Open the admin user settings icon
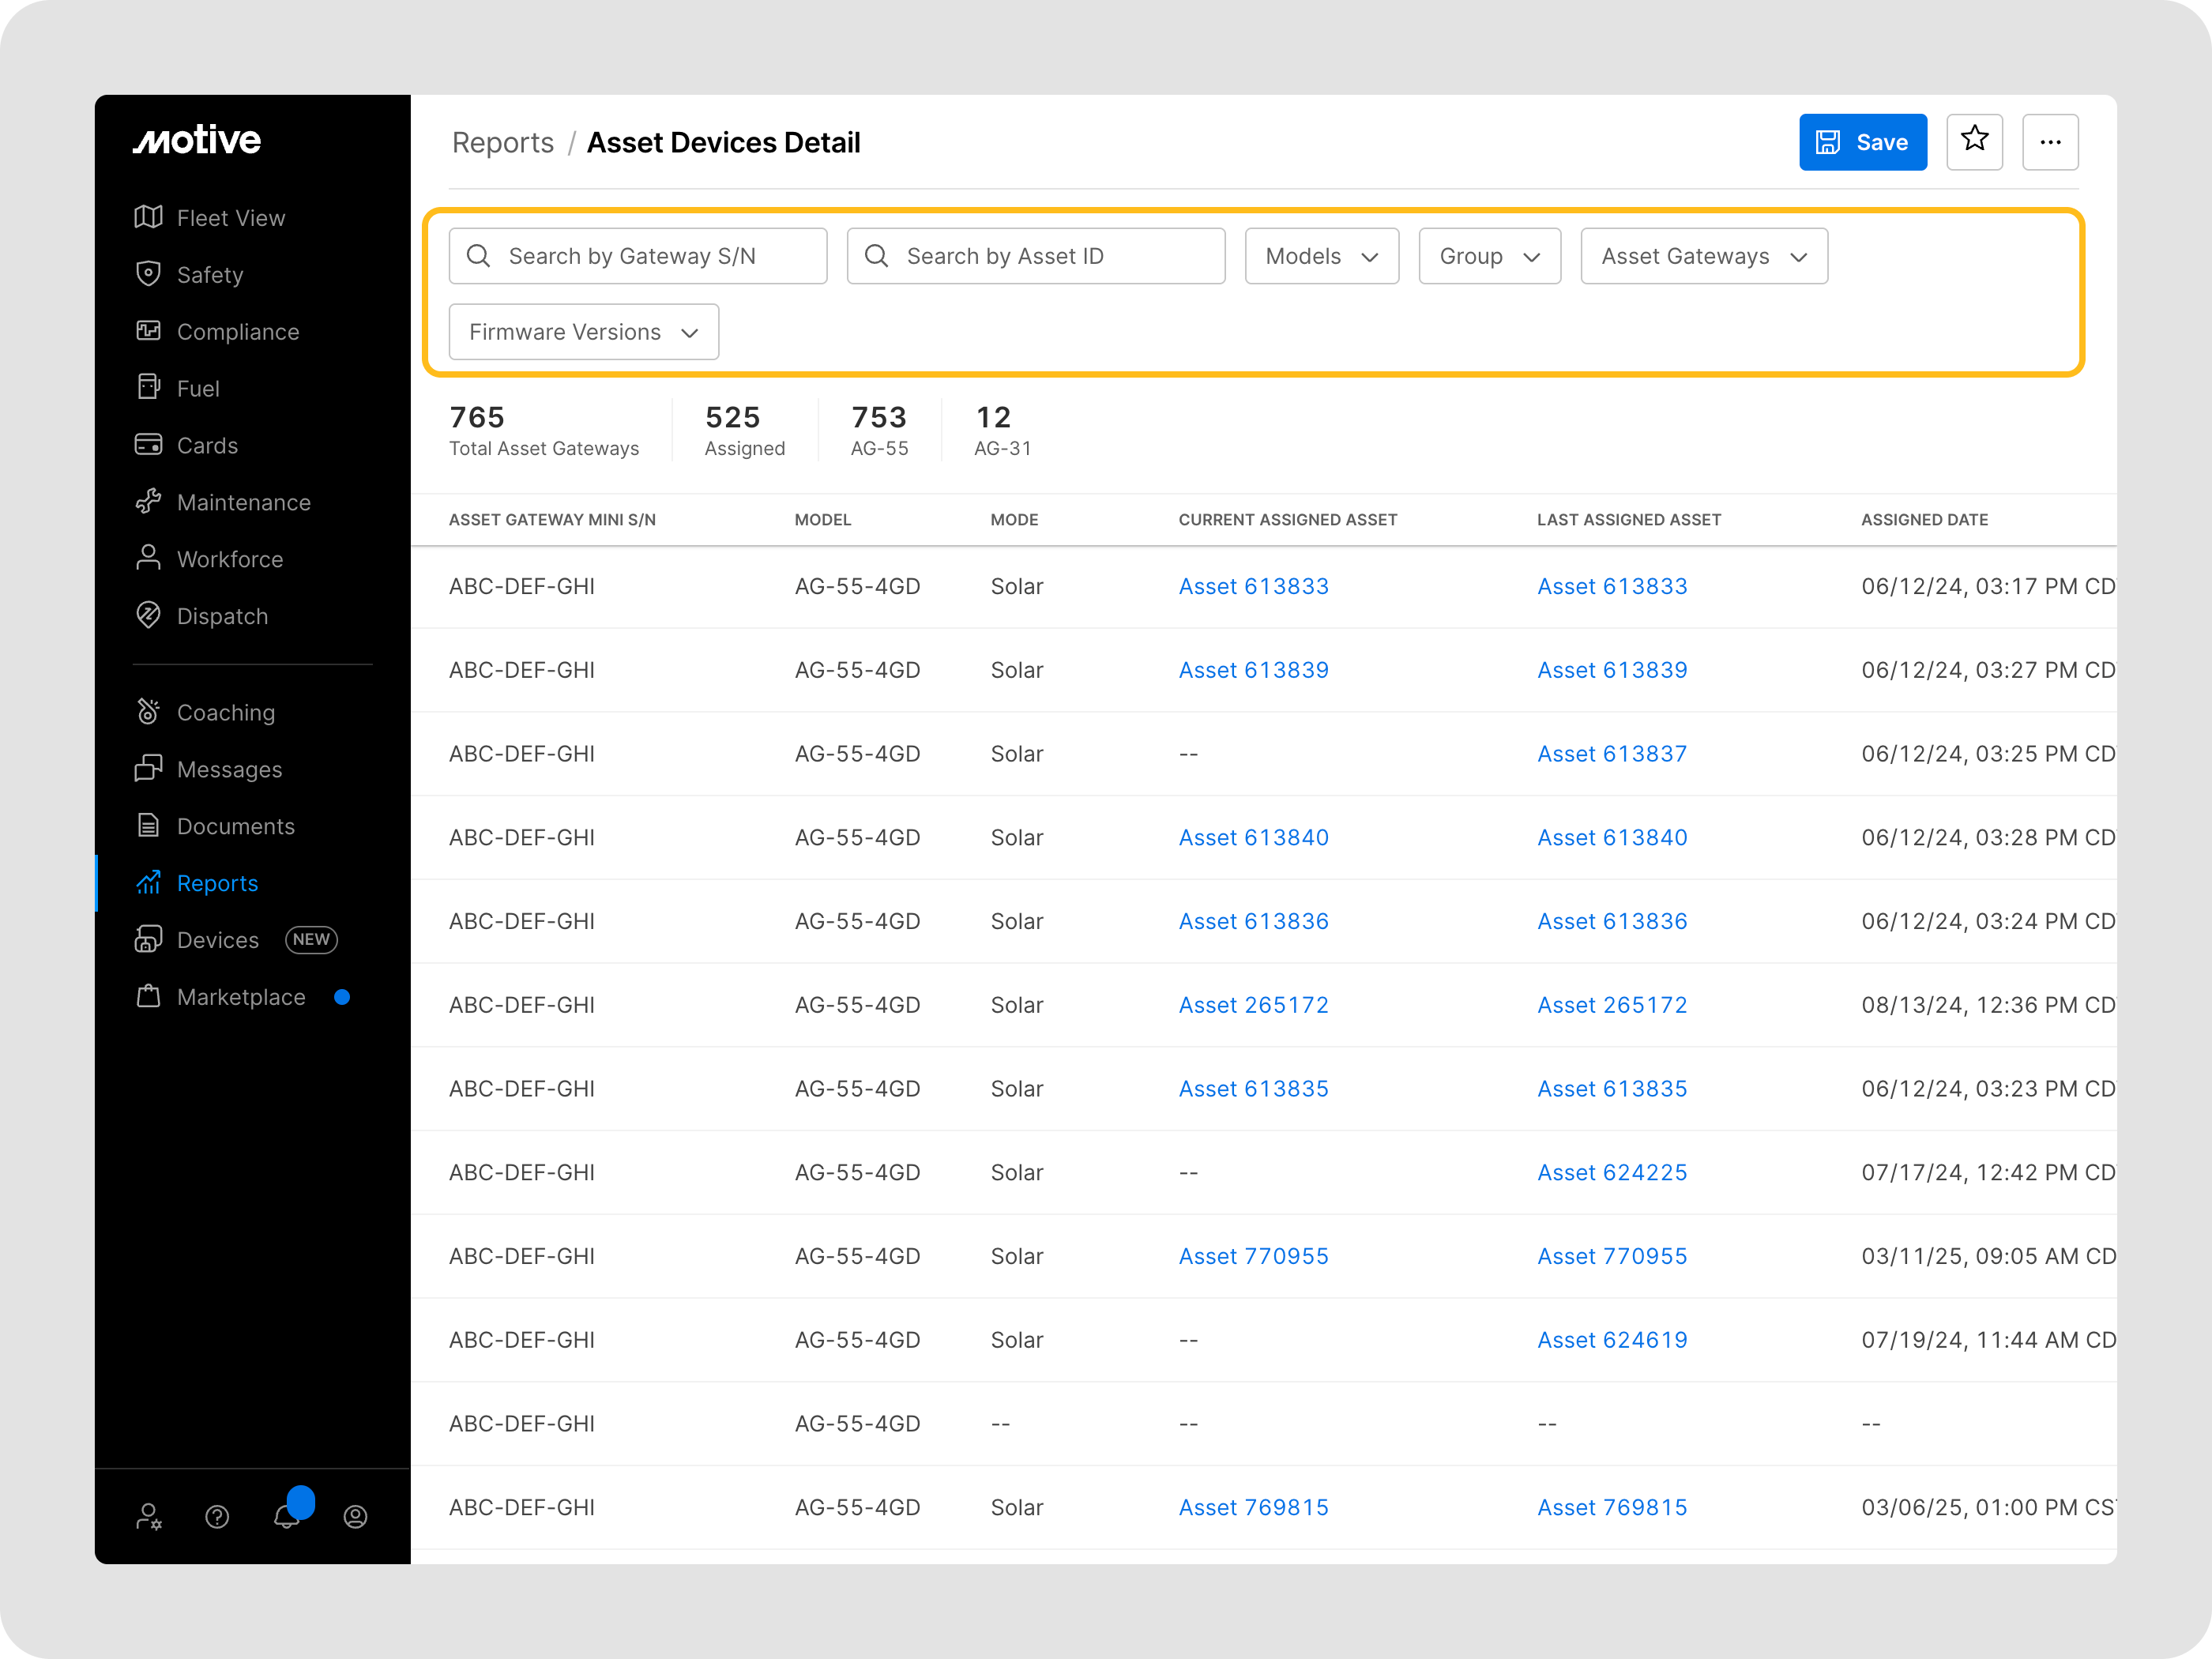 pos(149,1516)
